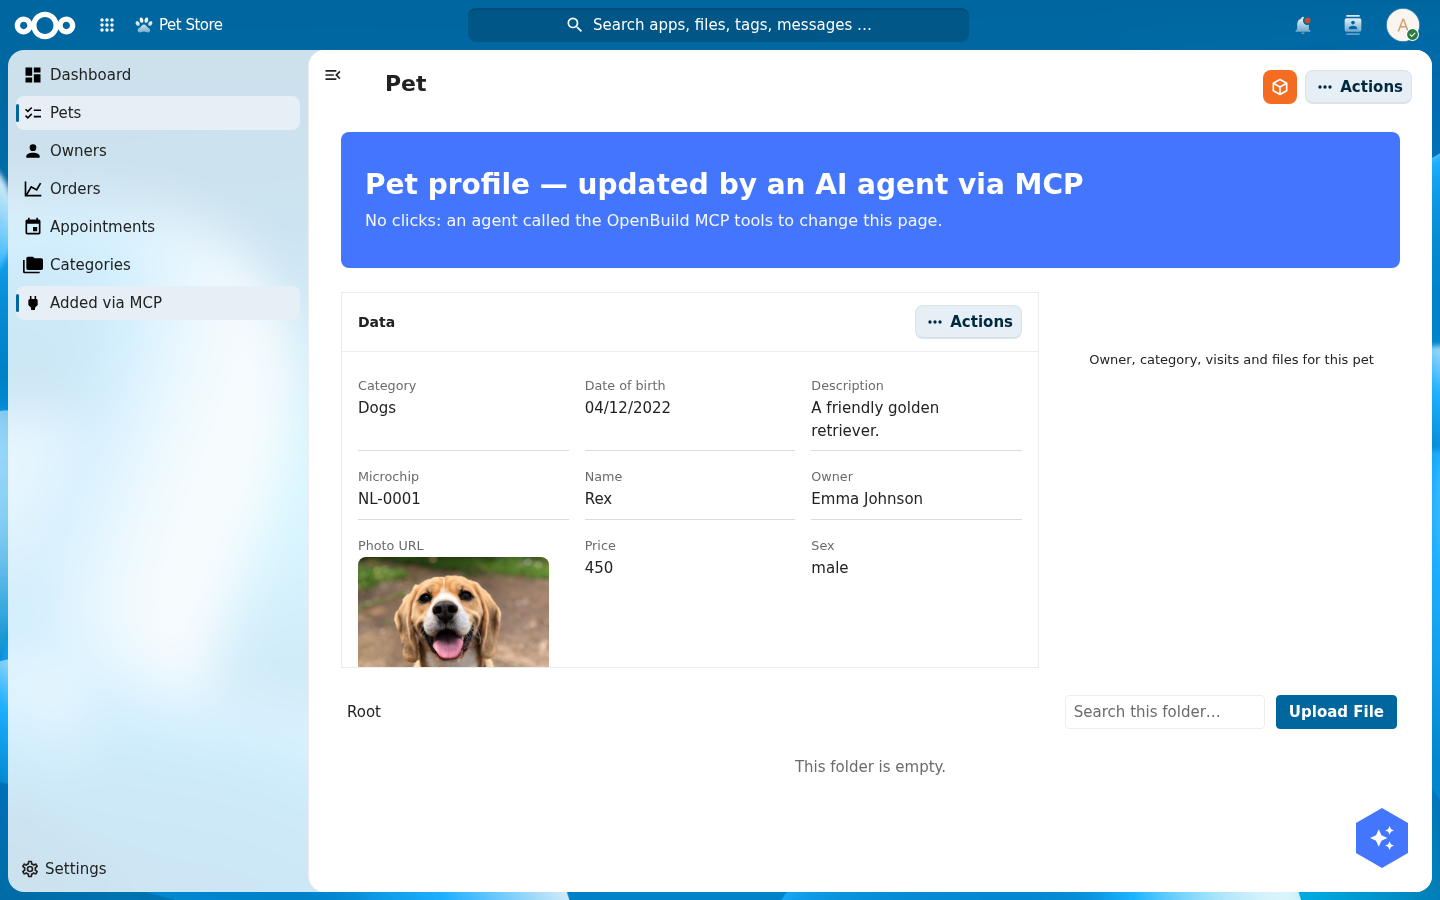Click the Owners person icon
Image resolution: width=1440 pixels, height=900 pixels.
[33, 151]
